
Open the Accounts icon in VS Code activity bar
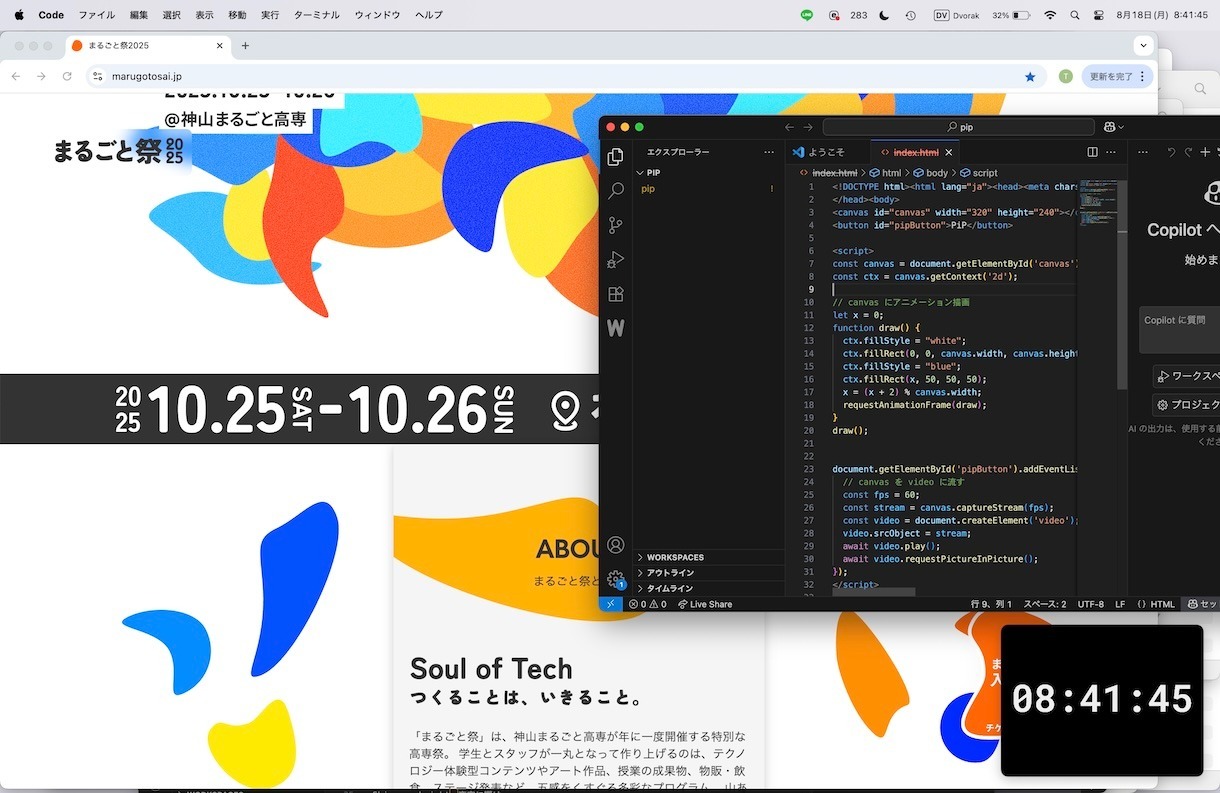coord(616,545)
